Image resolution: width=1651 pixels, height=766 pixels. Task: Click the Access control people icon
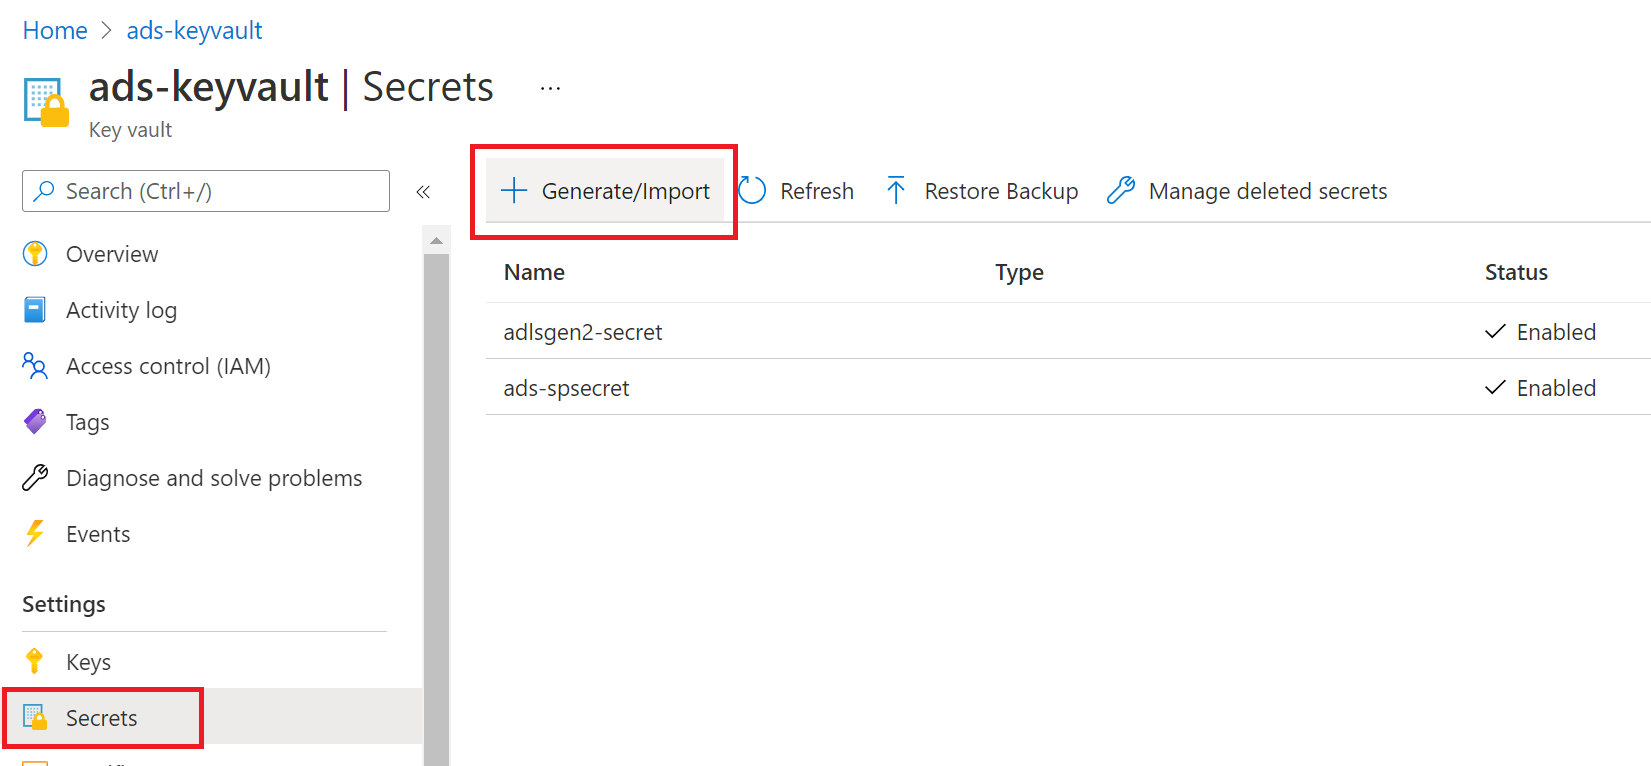(x=35, y=366)
